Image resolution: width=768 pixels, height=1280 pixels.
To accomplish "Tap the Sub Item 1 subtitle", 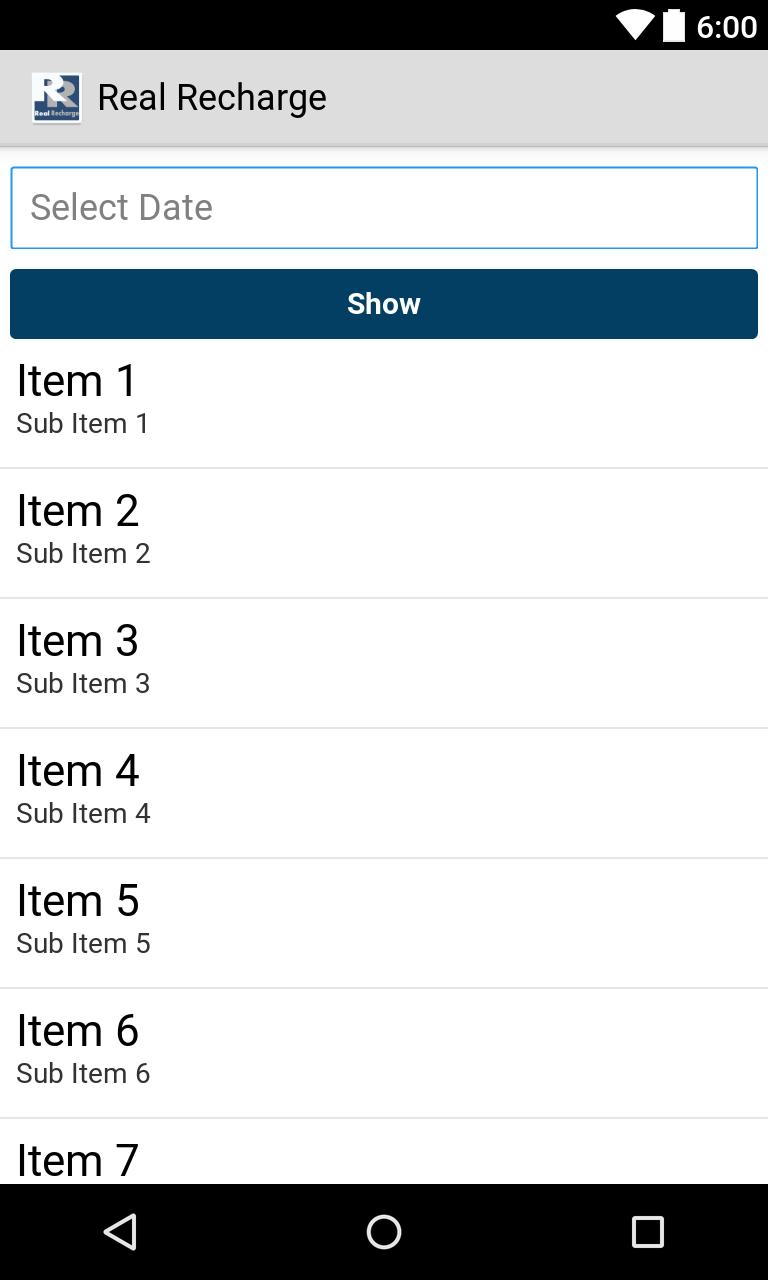I will 83,423.
